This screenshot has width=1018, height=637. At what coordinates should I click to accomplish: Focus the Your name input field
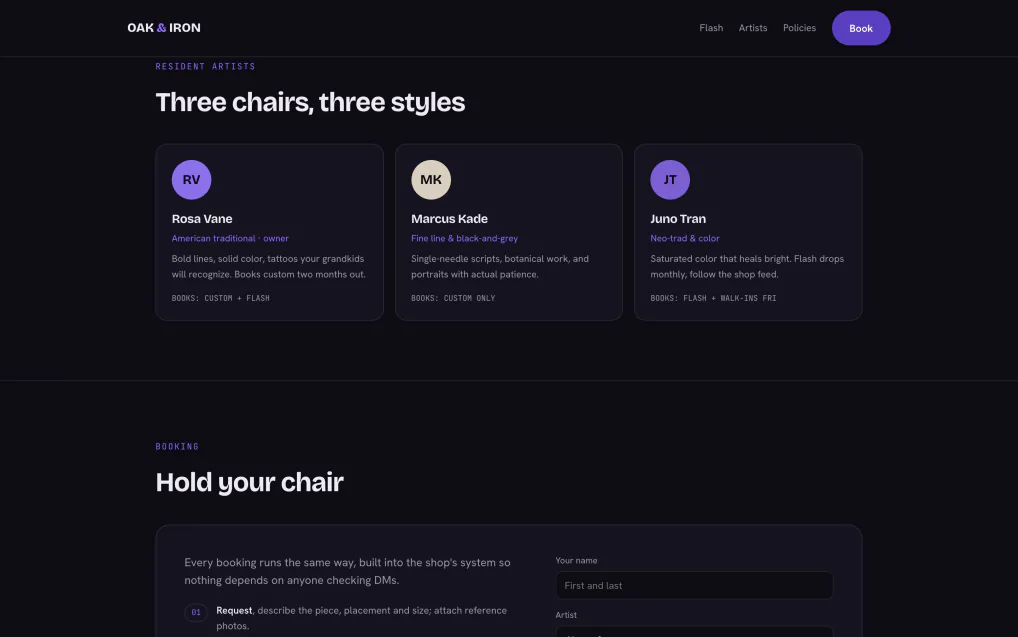pyautogui.click(x=693, y=585)
